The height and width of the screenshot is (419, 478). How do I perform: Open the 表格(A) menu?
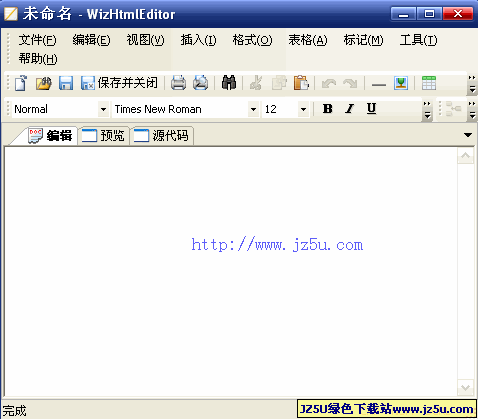point(308,40)
